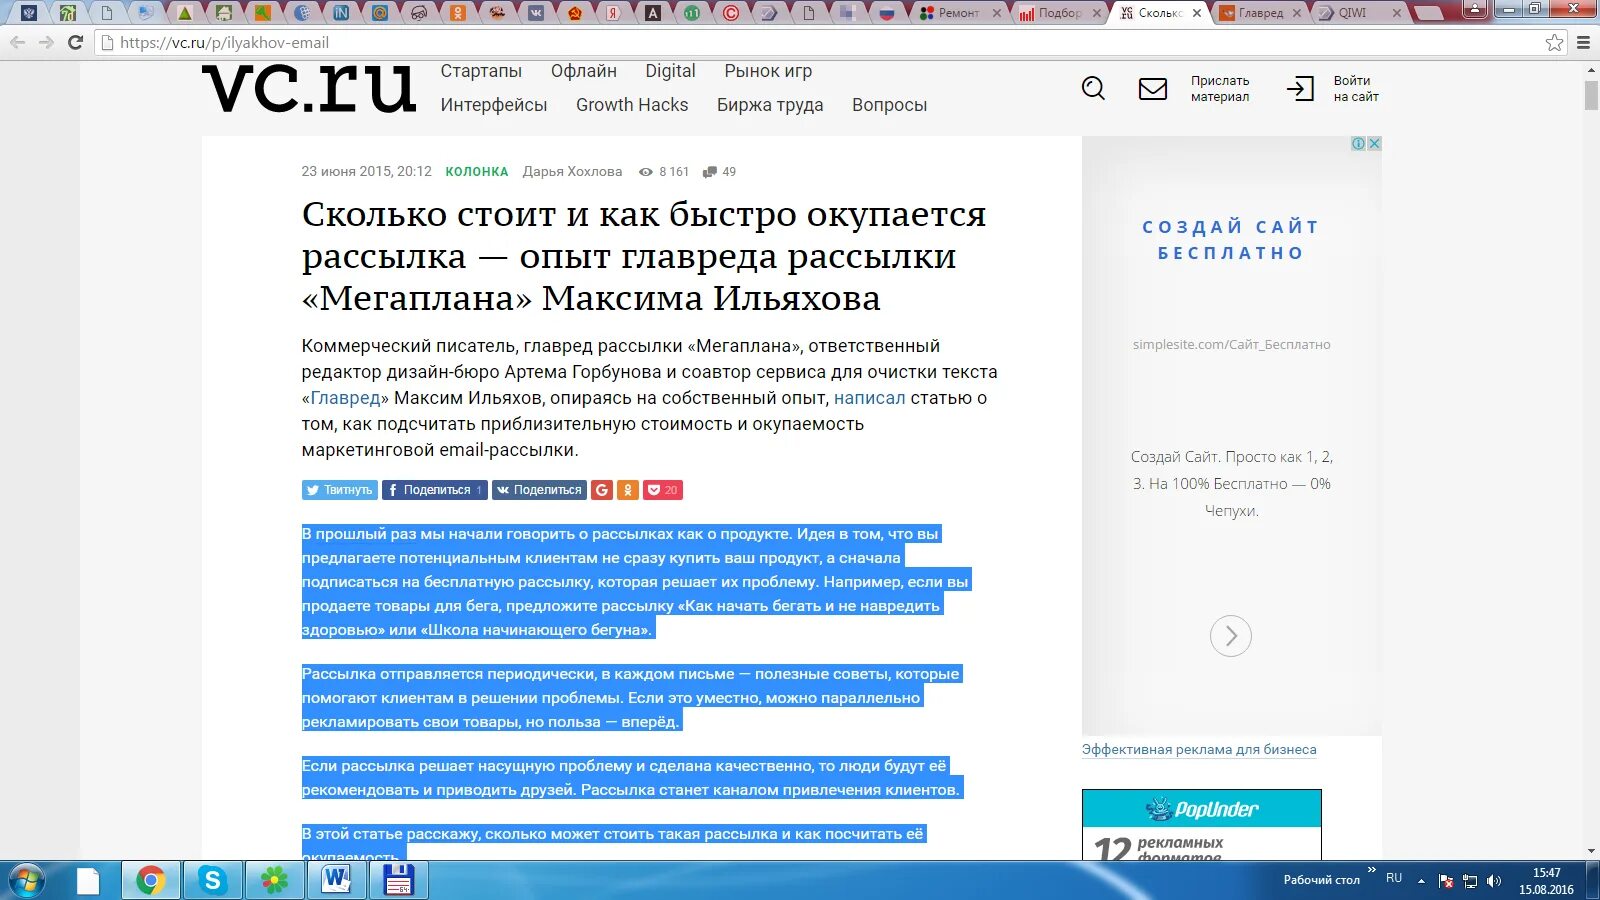Open the Рынок игр section
The width and height of the screenshot is (1600, 900).
(768, 71)
